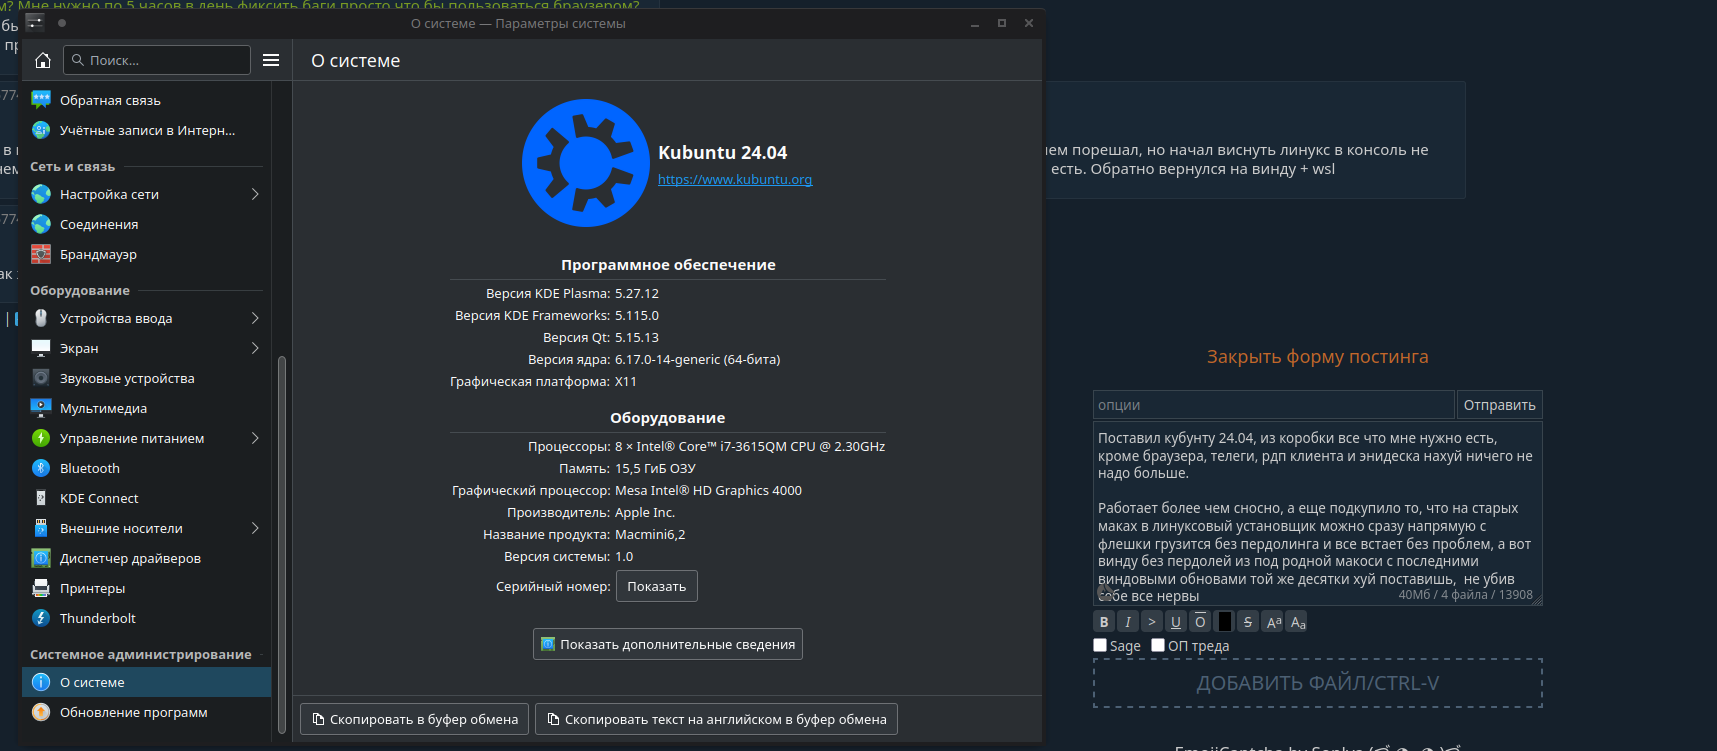
Task: Click Скопировать текст на английском в буфер обмена
Action: pyautogui.click(x=716, y=719)
